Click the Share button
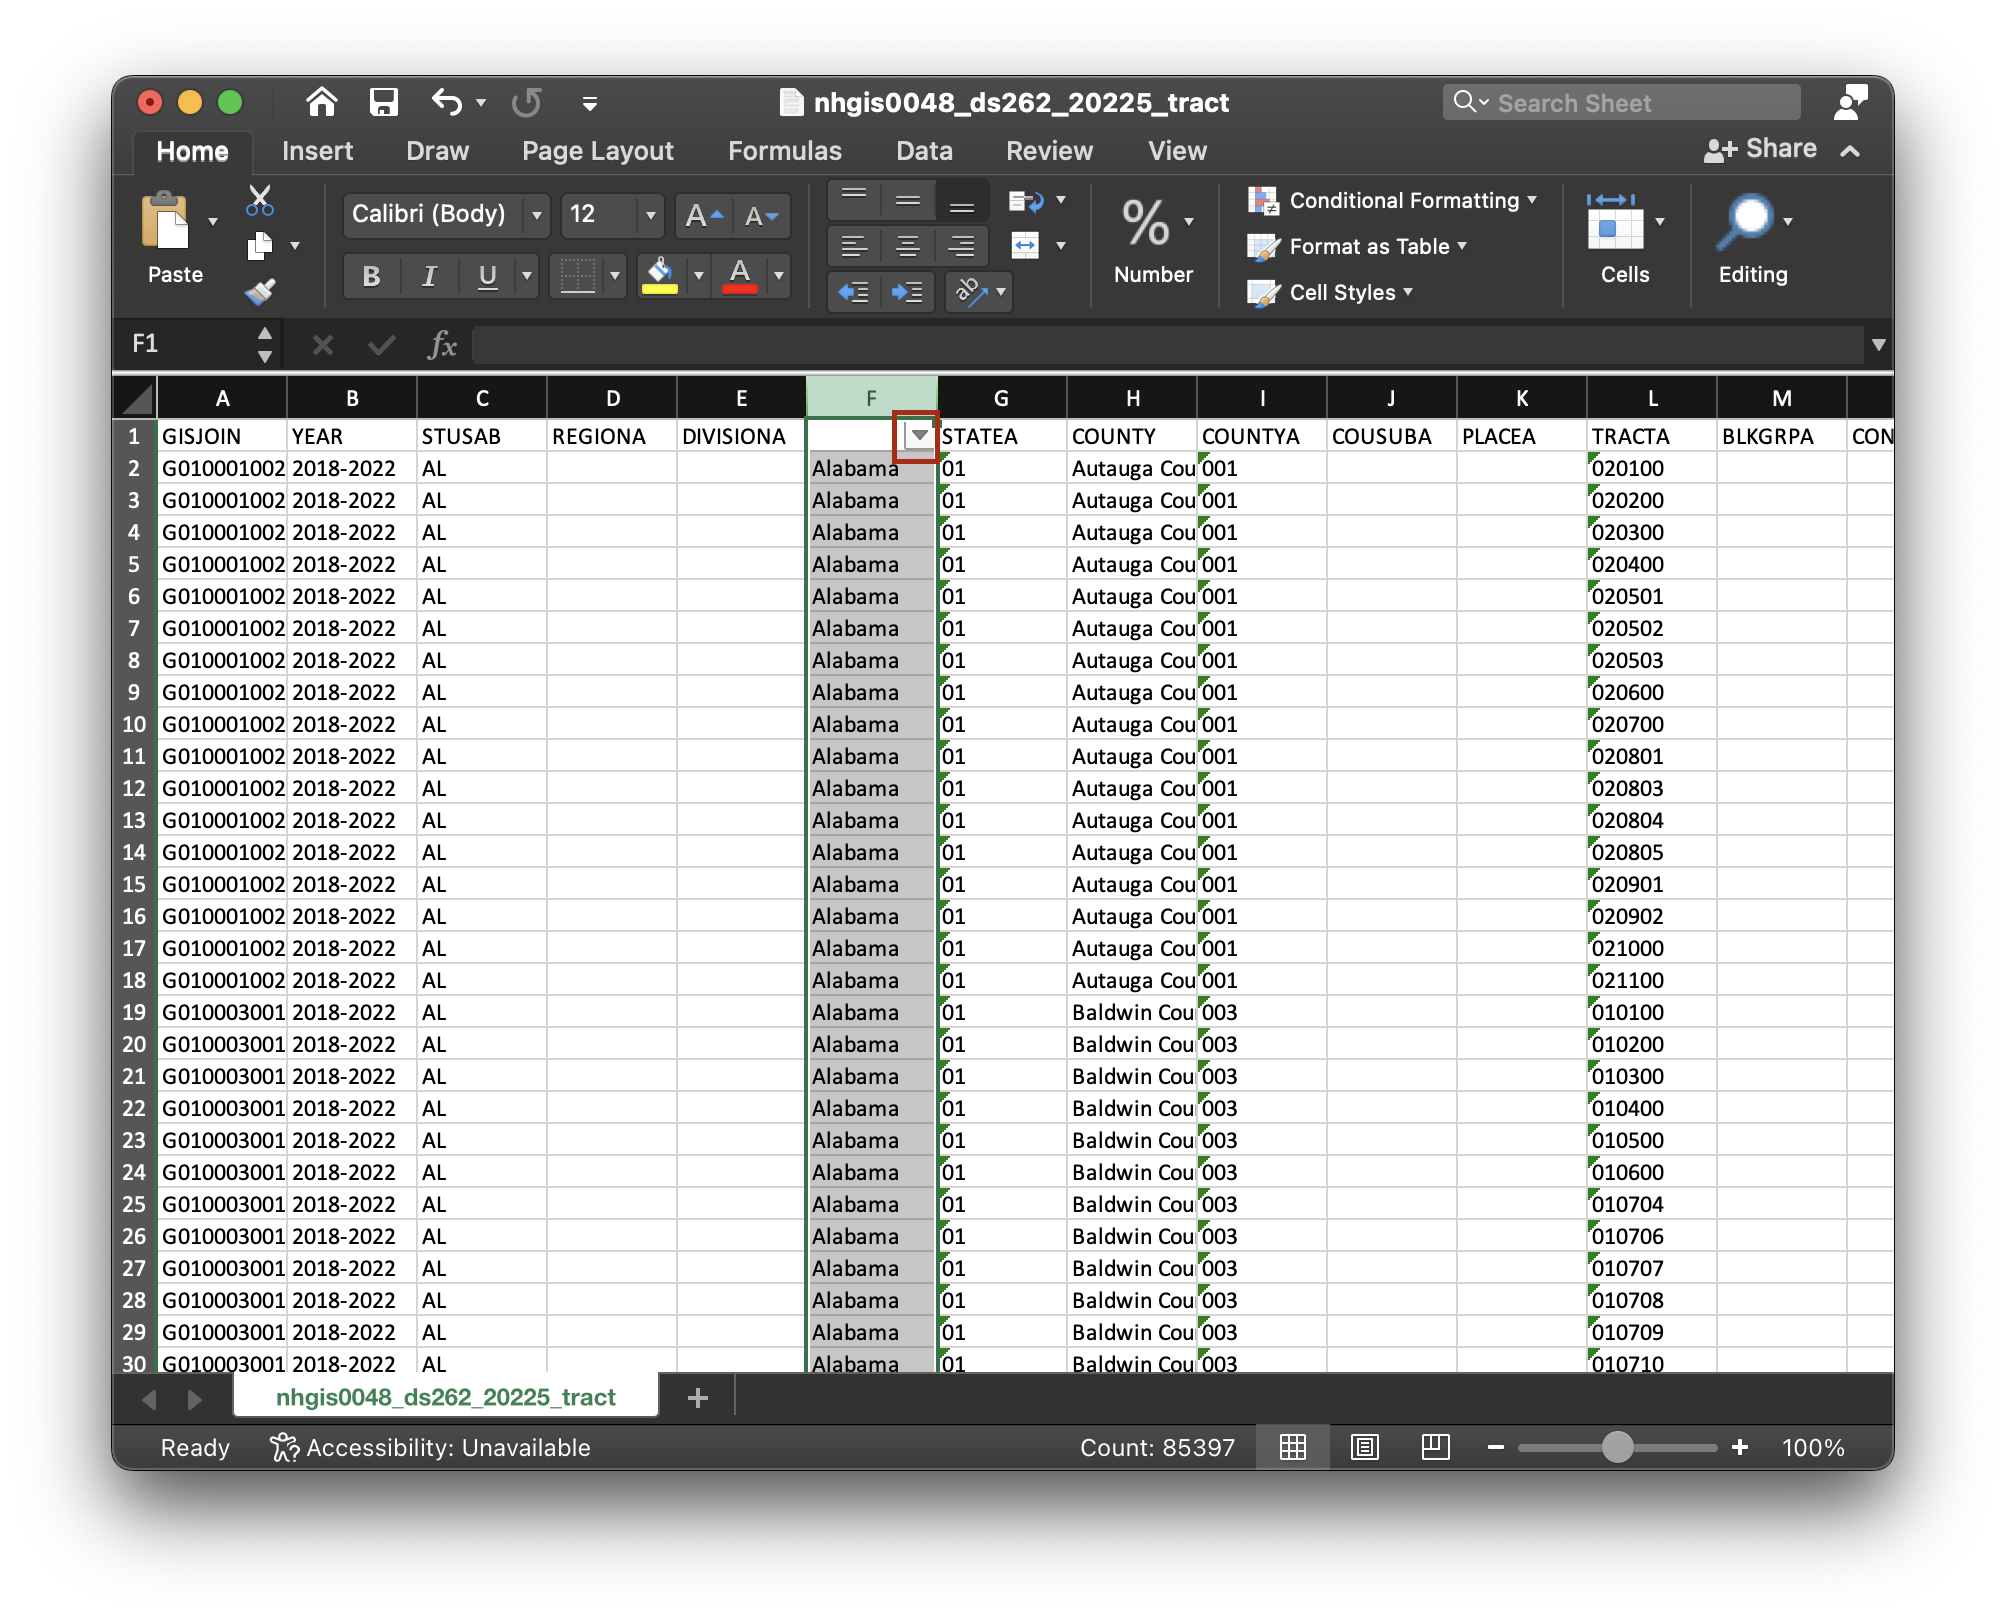 [x=1760, y=149]
